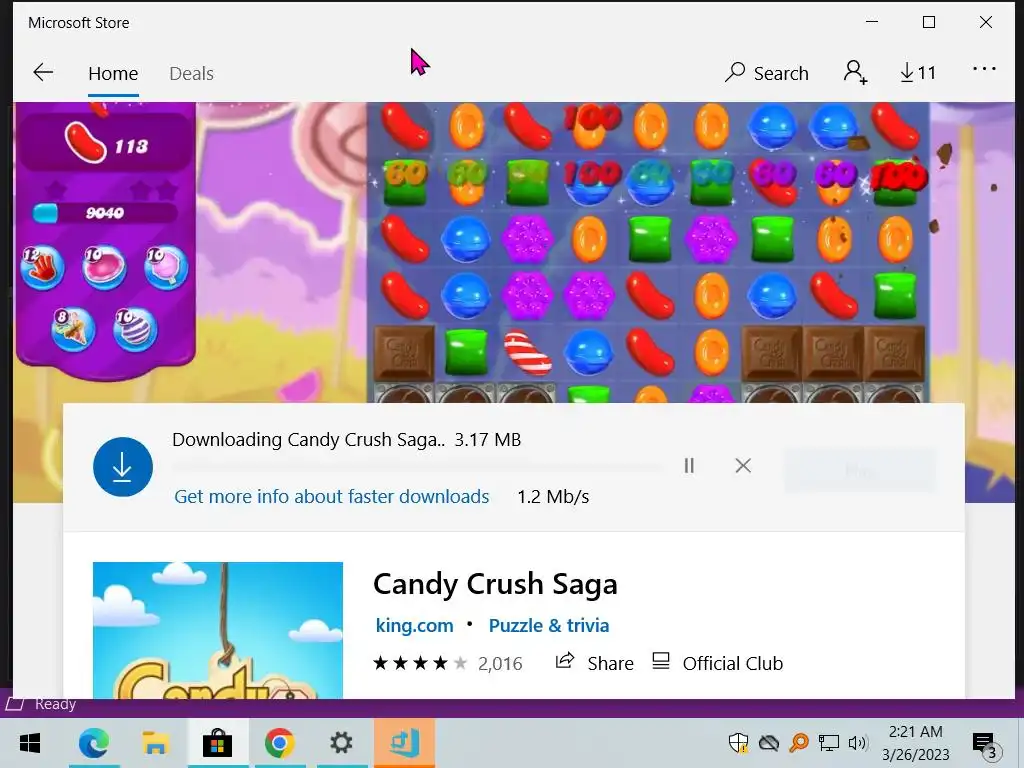Image resolution: width=1024 pixels, height=768 pixels.
Task: Click the Ready status bar label
Action: click(56, 704)
